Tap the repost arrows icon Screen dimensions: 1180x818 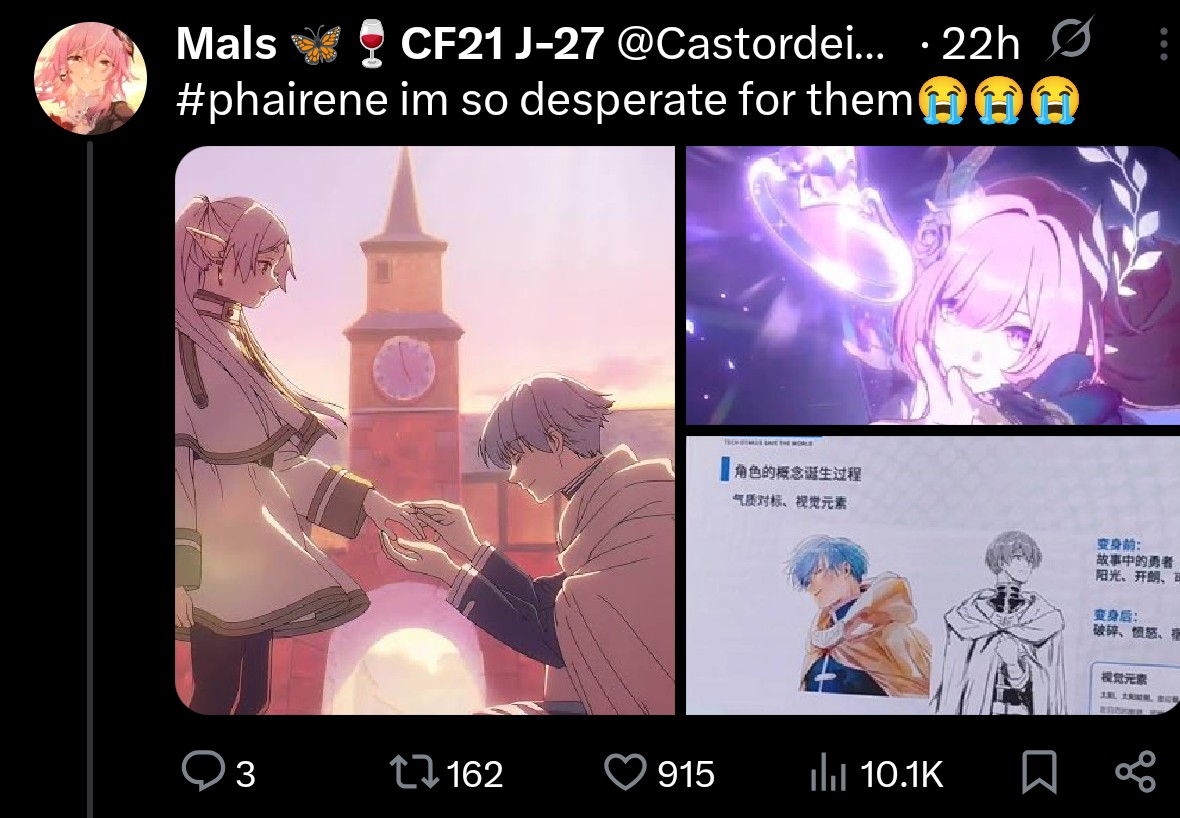pyautogui.click(x=414, y=773)
